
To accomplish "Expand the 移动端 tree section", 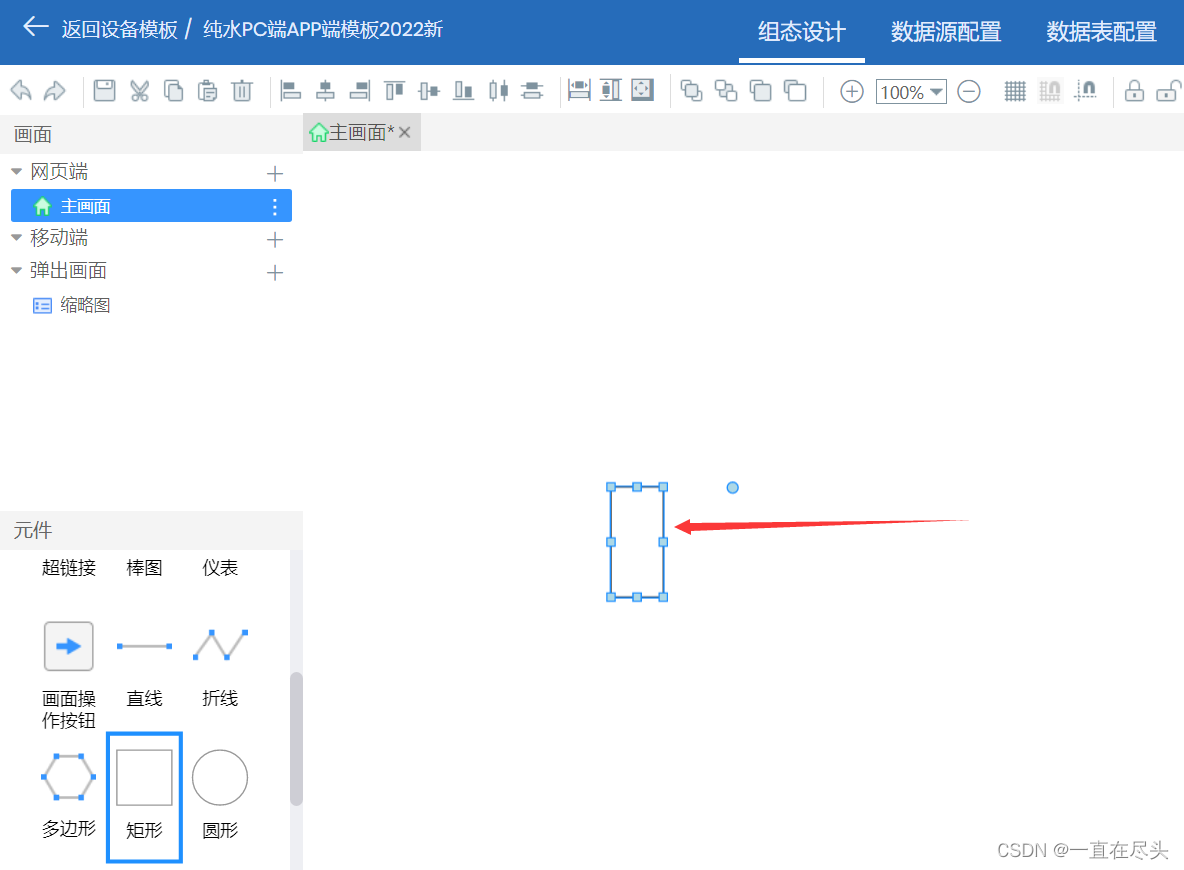I will 16,238.
